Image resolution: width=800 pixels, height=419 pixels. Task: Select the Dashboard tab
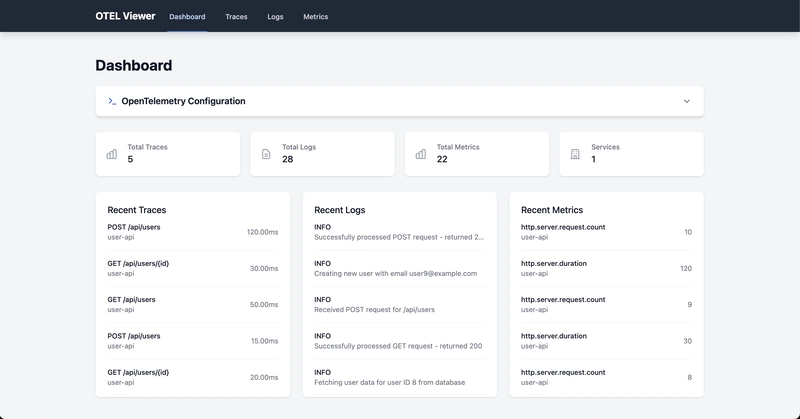click(x=187, y=17)
